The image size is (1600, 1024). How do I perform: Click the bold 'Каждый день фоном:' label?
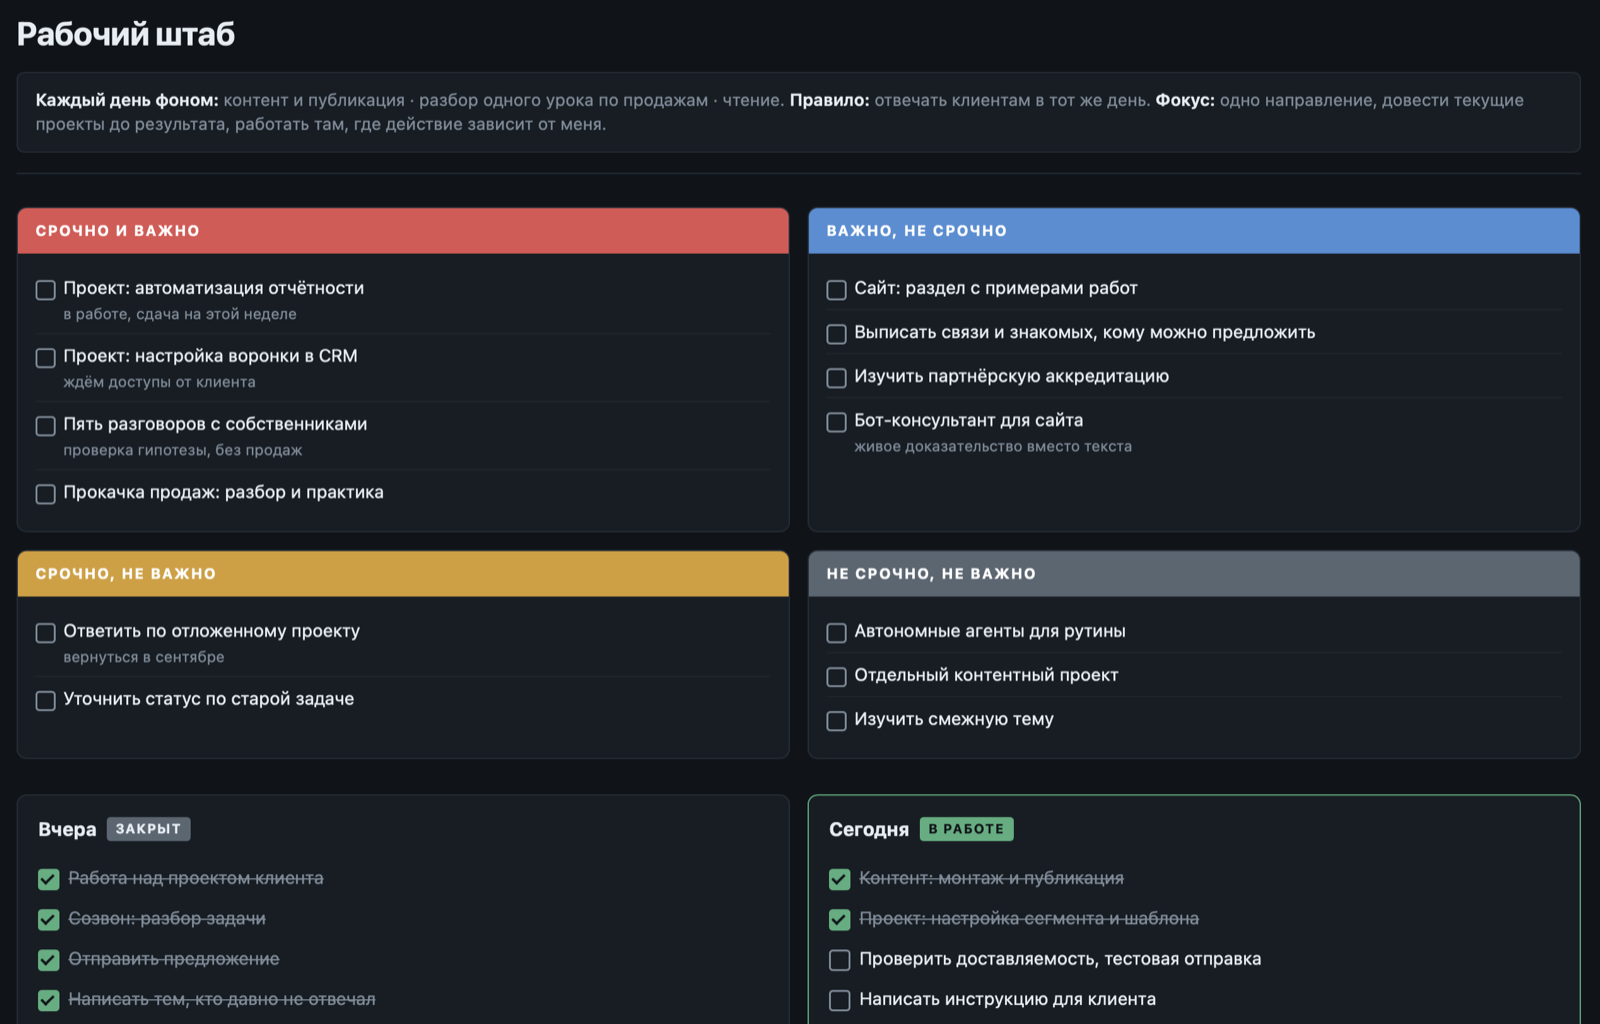click(127, 100)
